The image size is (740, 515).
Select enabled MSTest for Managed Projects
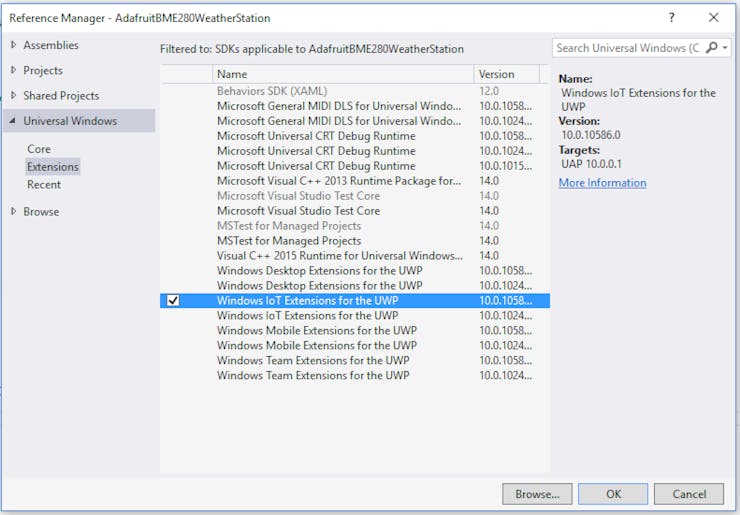tap(355, 240)
